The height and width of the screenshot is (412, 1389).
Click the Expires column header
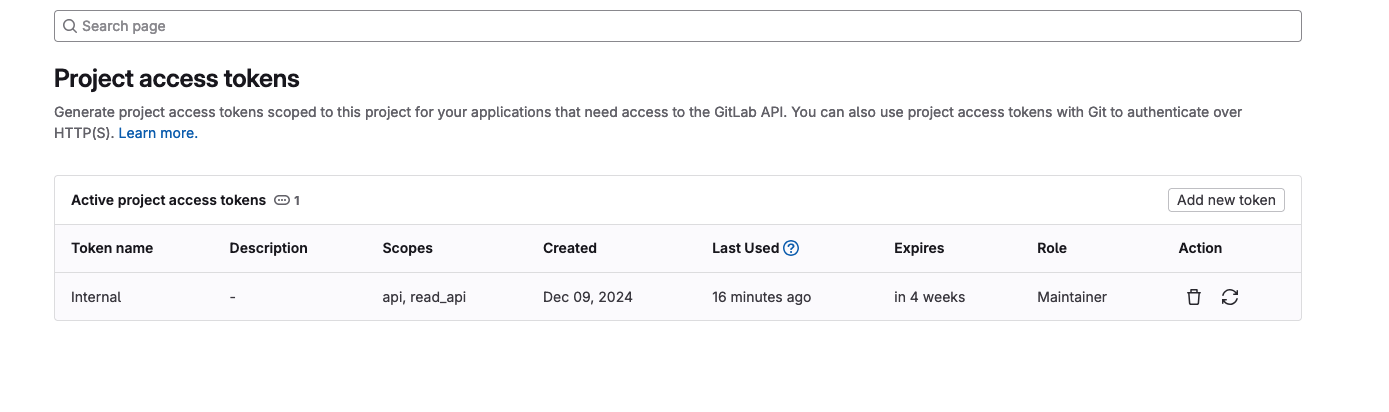pyautogui.click(x=918, y=248)
